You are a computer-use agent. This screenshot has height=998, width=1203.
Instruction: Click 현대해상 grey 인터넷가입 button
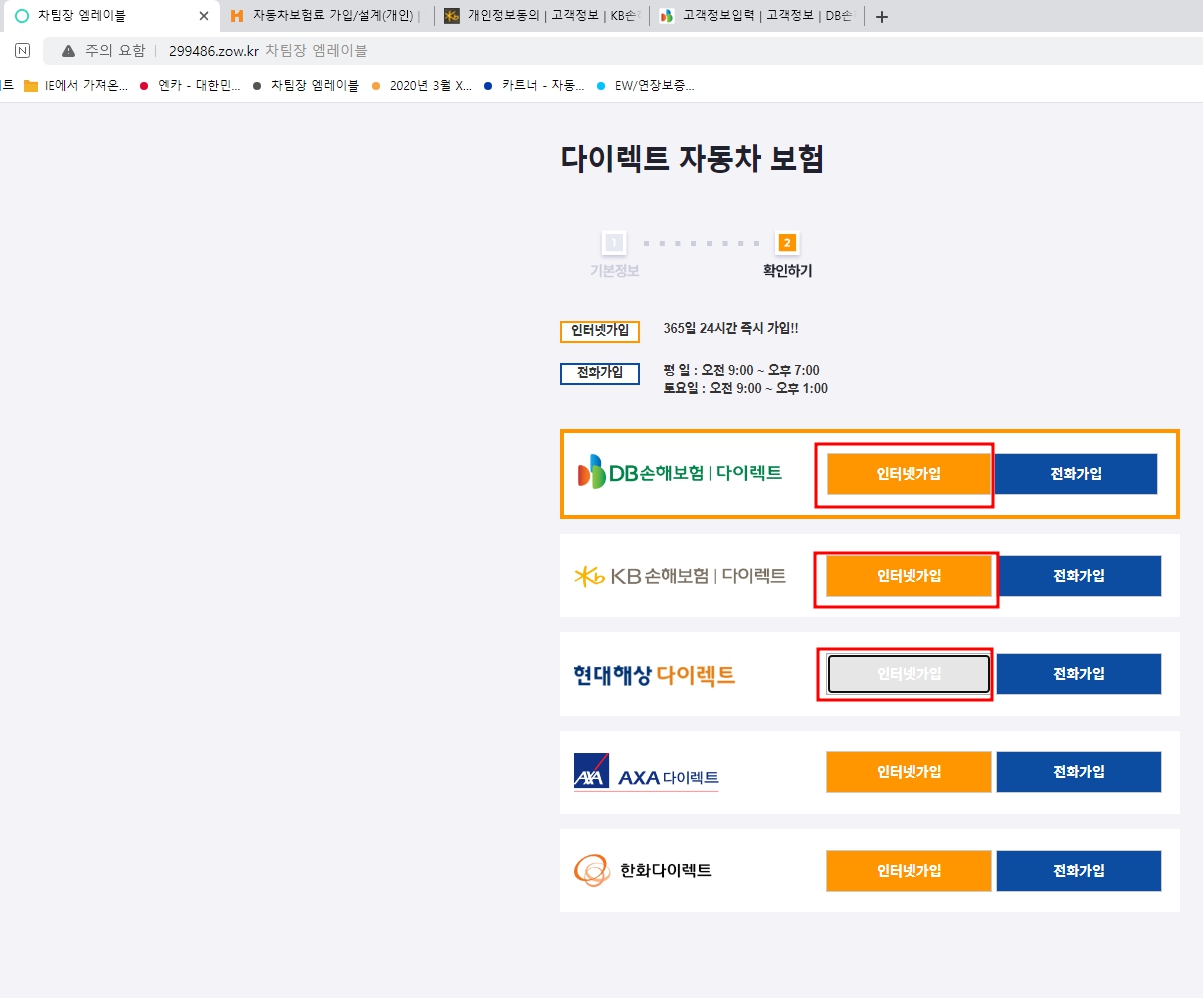tap(909, 674)
